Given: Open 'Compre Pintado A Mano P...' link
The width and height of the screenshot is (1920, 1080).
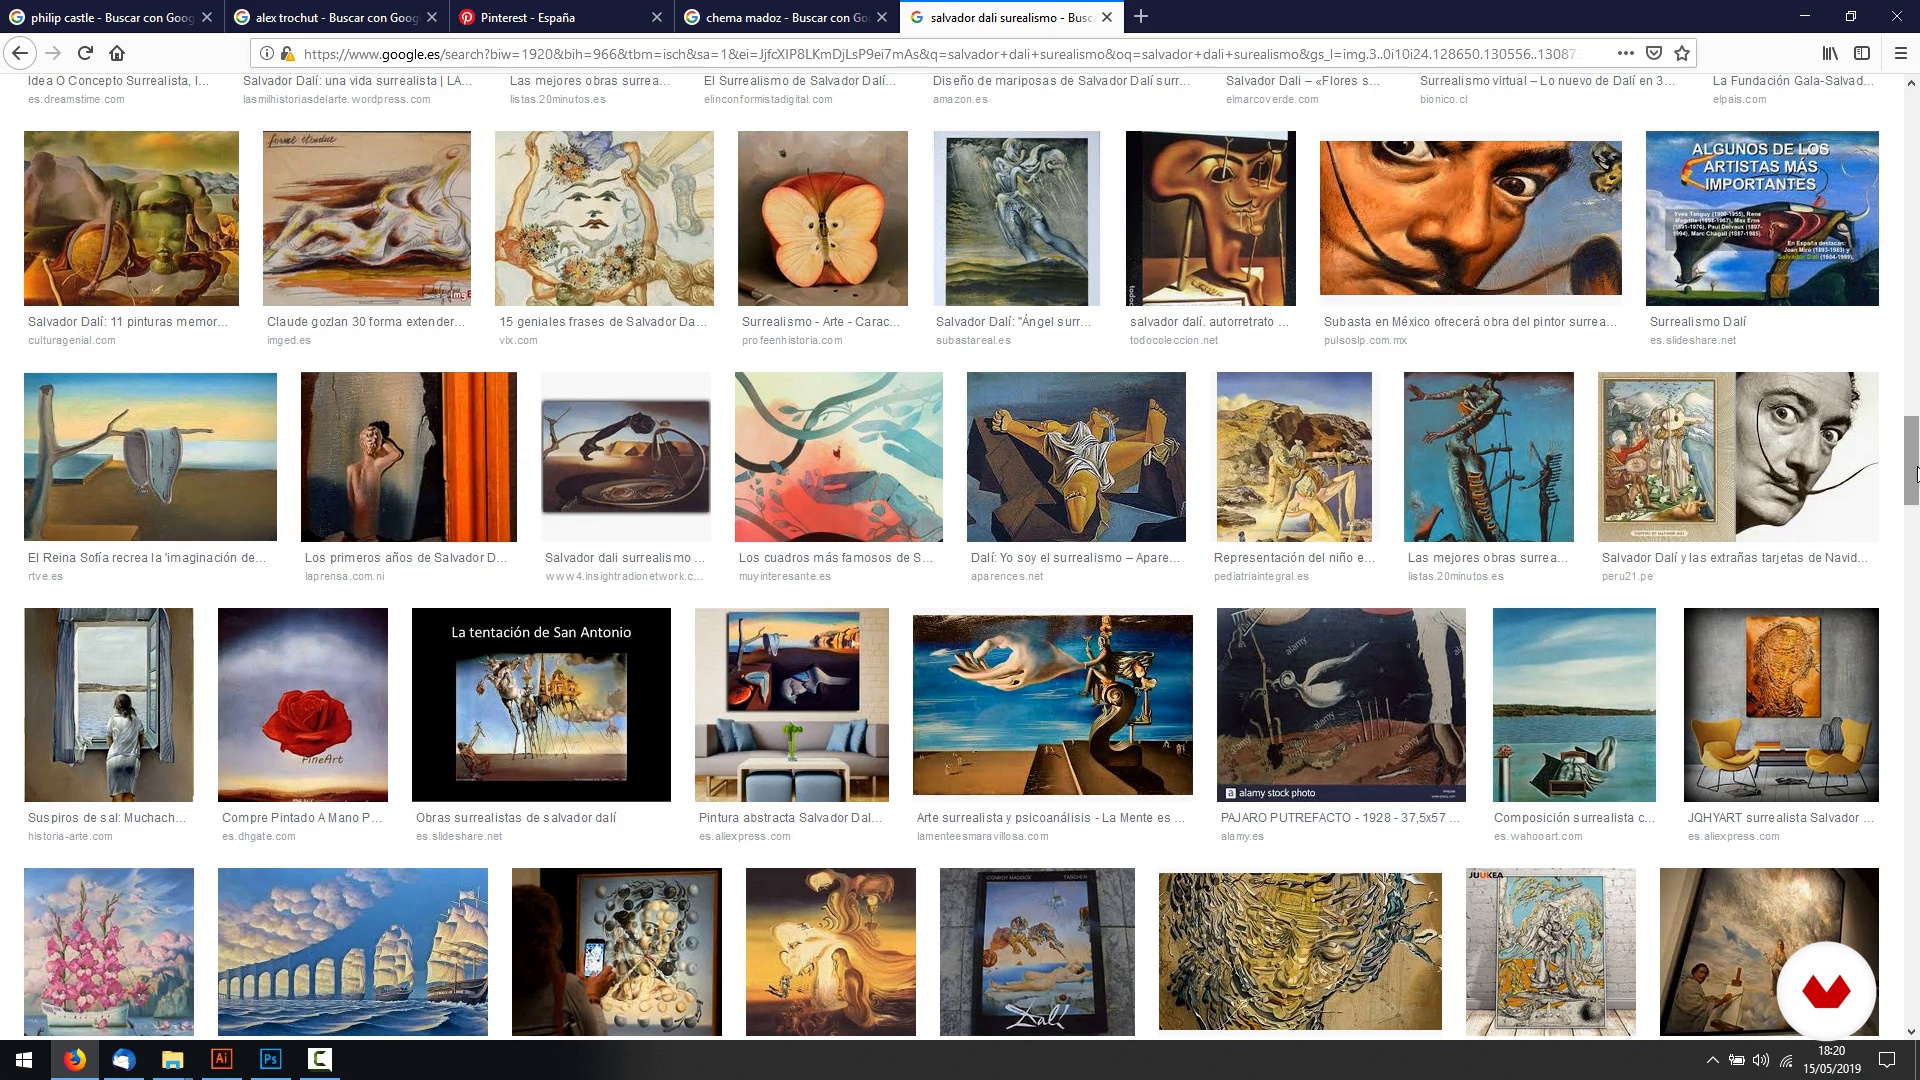Looking at the screenshot, I should [x=302, y=818].
